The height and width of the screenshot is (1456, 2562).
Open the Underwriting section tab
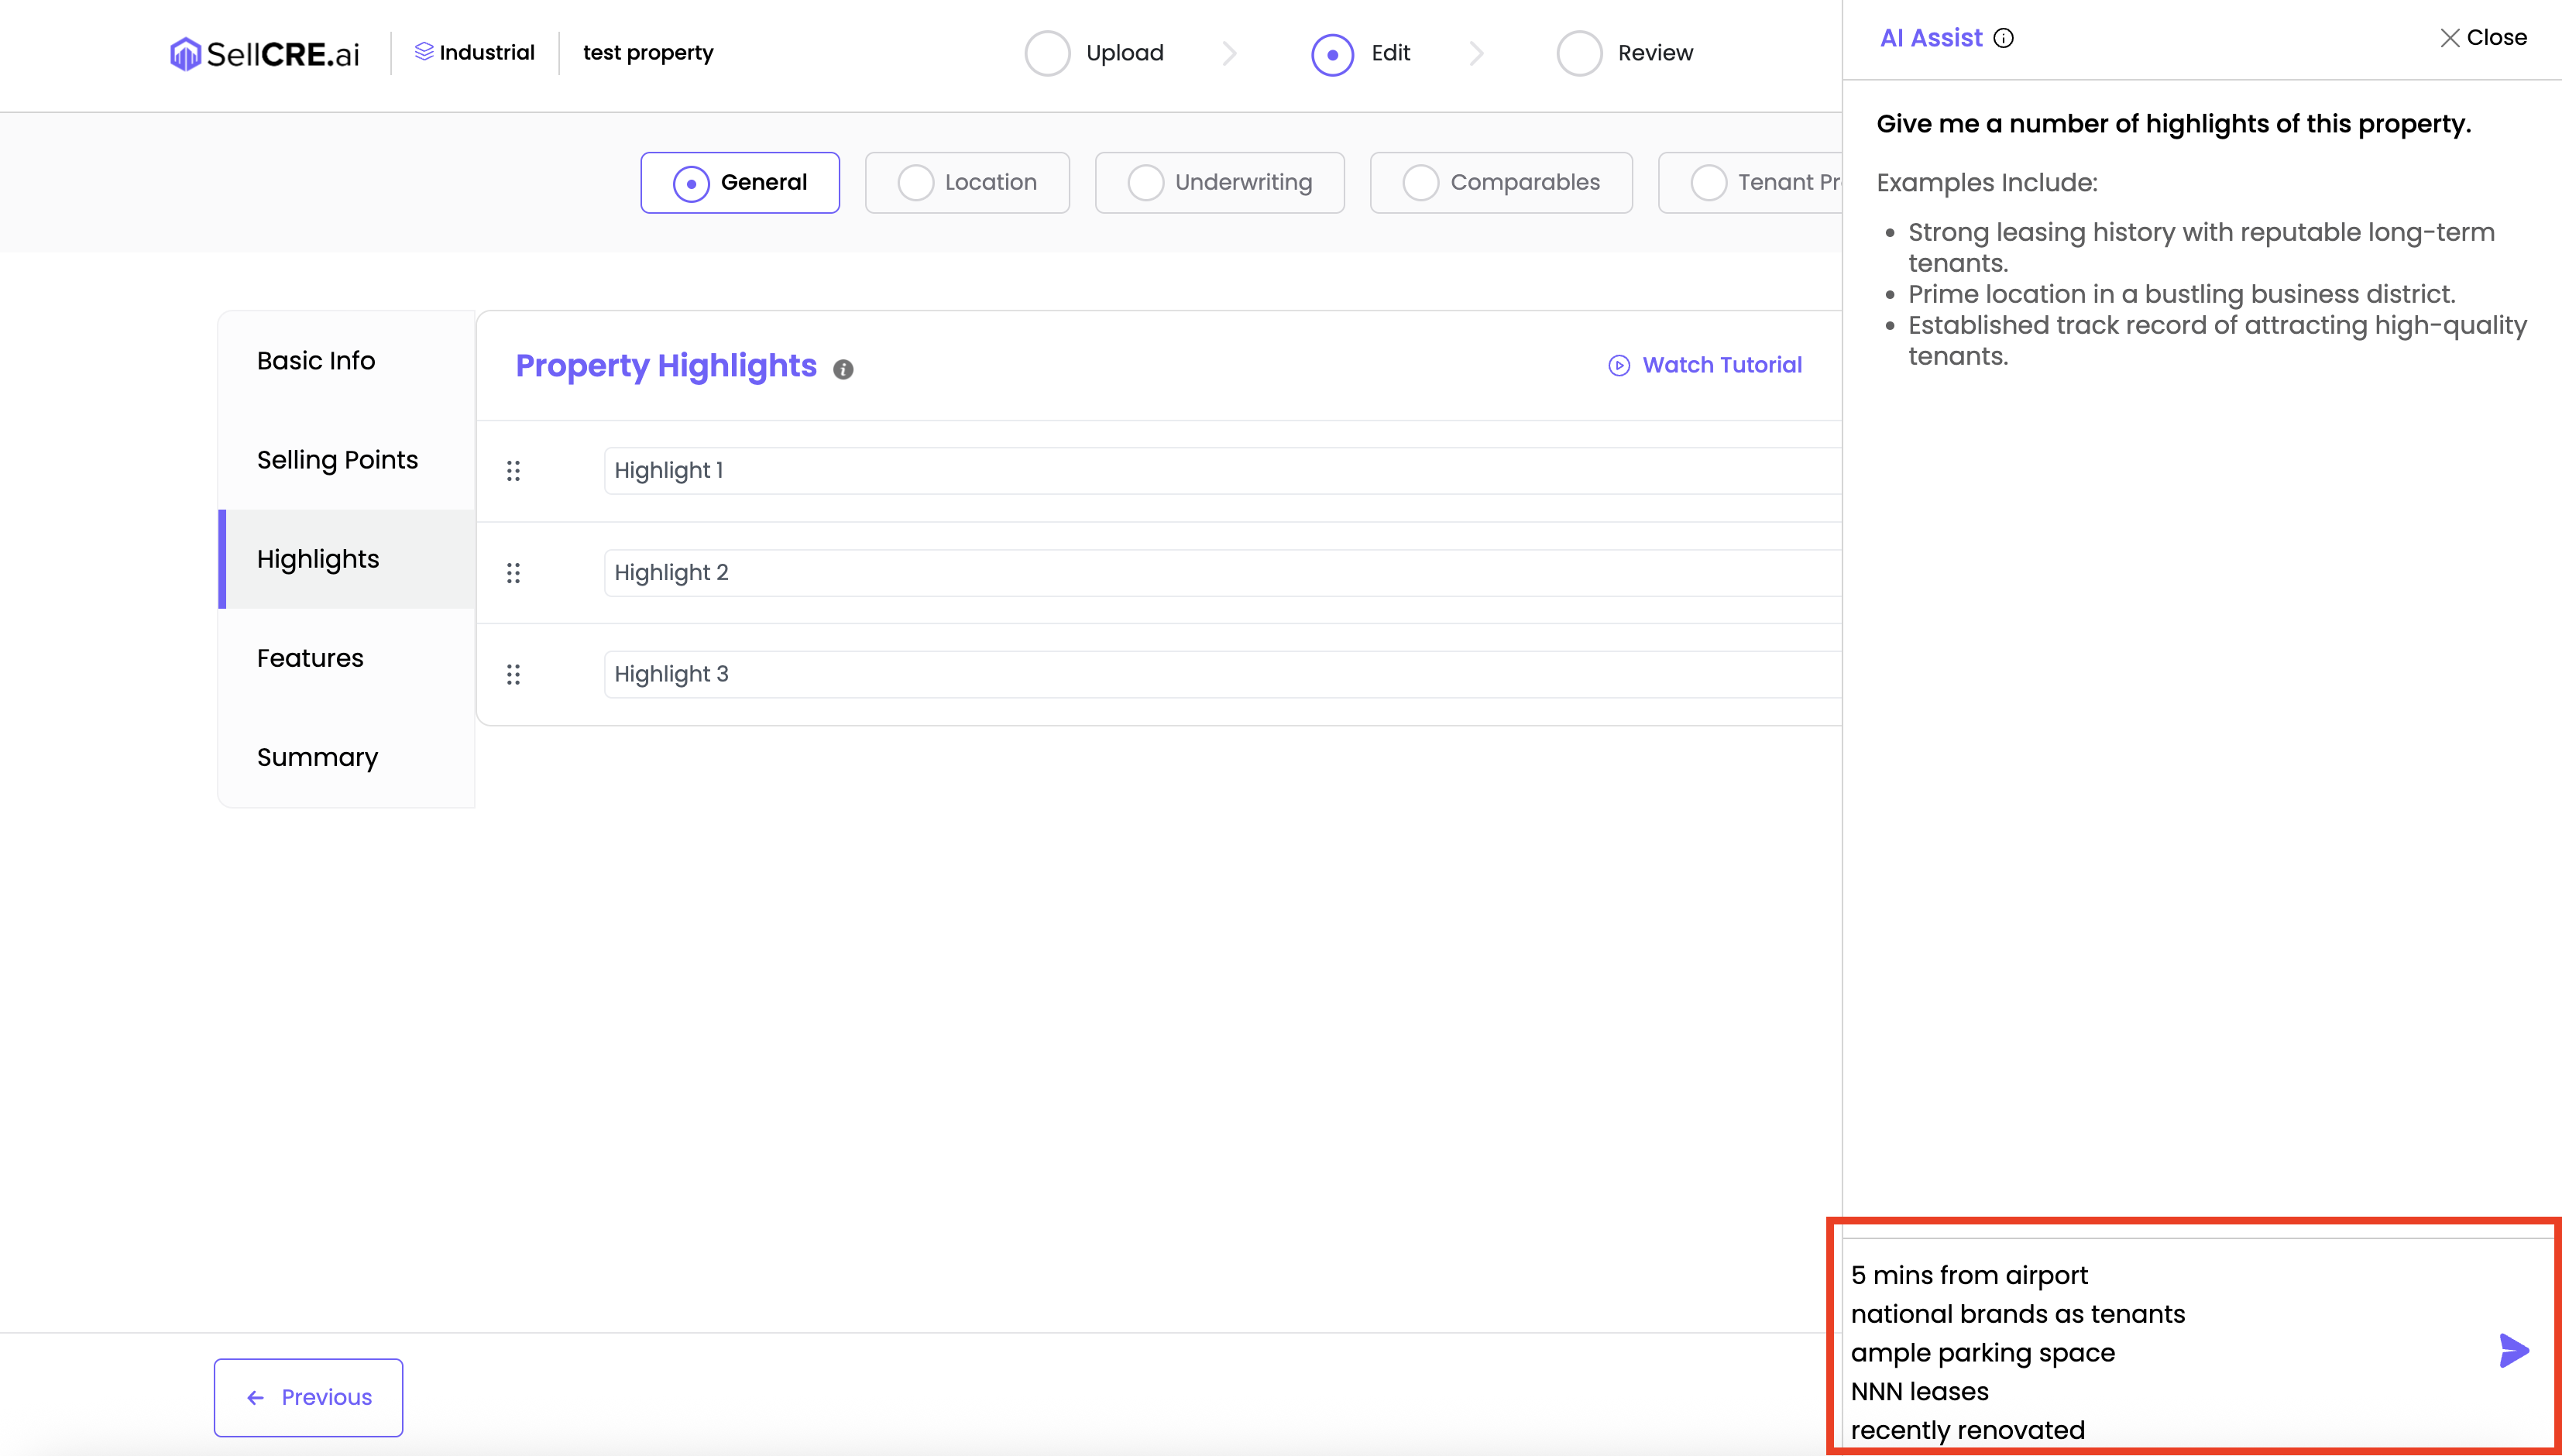coord(1219,183)
